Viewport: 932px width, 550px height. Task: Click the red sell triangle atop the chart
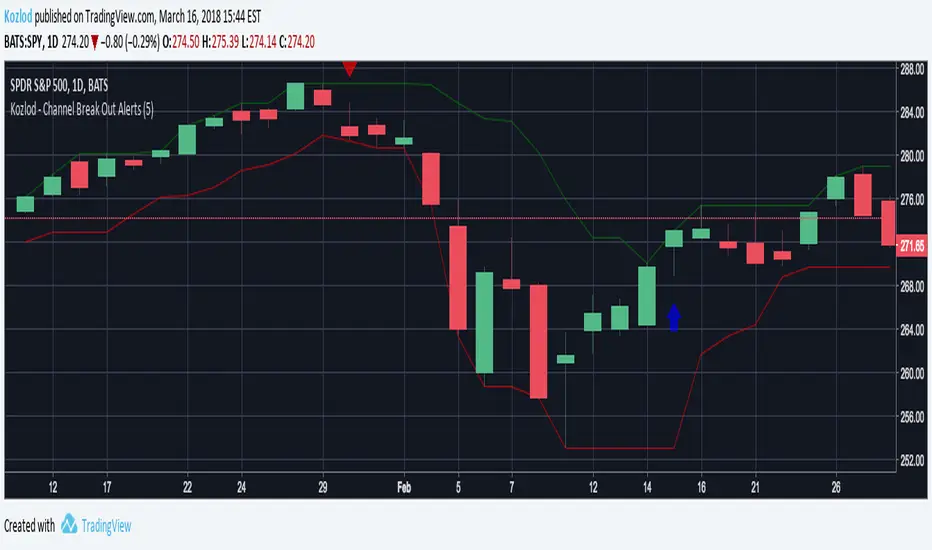[x=349, y=68]
